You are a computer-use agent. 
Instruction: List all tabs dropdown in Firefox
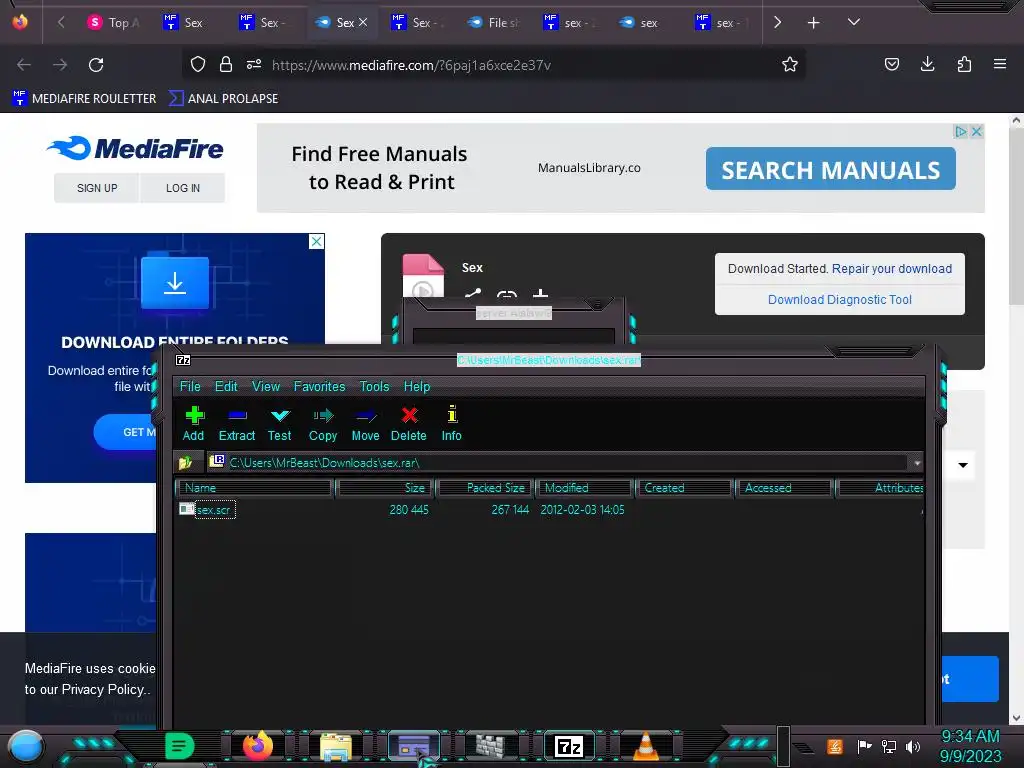coord(854,22)
